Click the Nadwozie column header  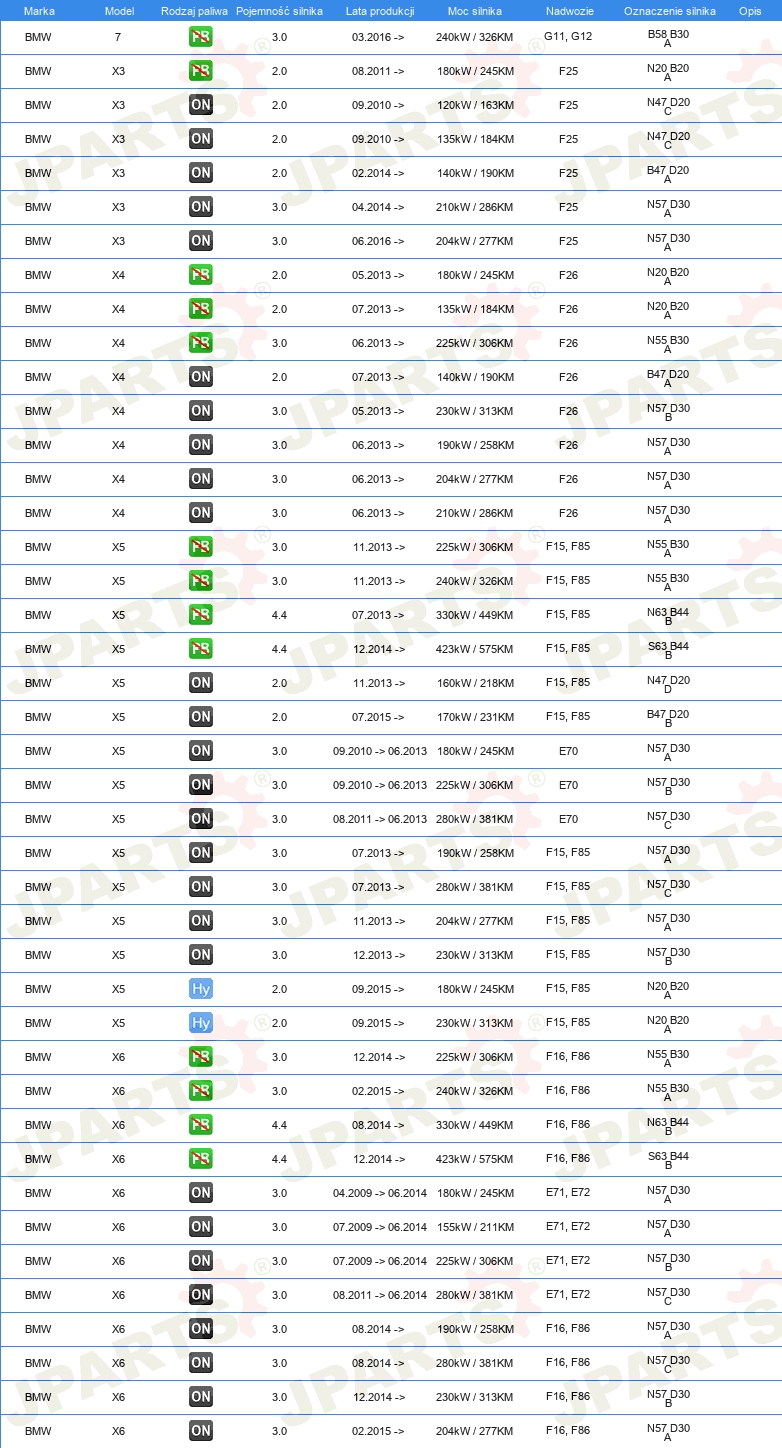(x=568, y=11)
